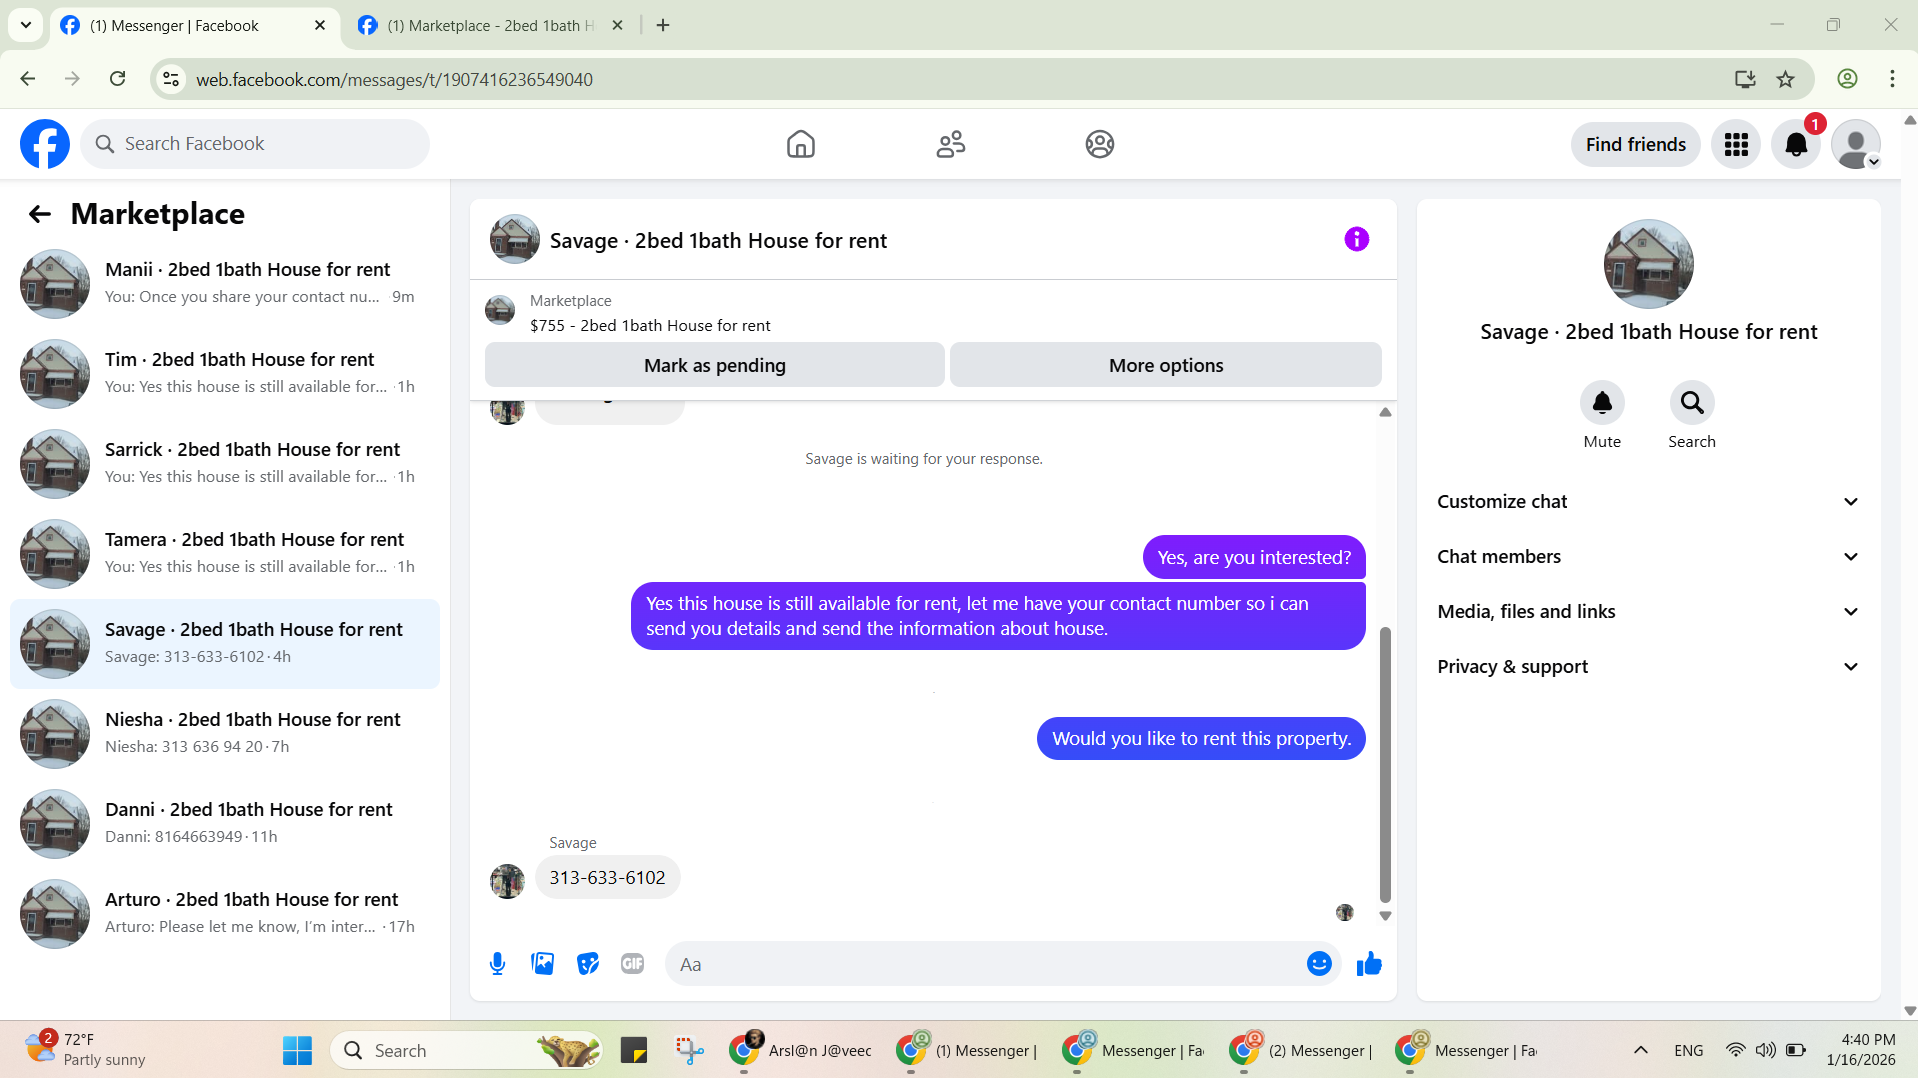The width and height of the screenshot is (1918, 1078).
Task: Show hidden system tray icons
Action: pos(1640,1050)
